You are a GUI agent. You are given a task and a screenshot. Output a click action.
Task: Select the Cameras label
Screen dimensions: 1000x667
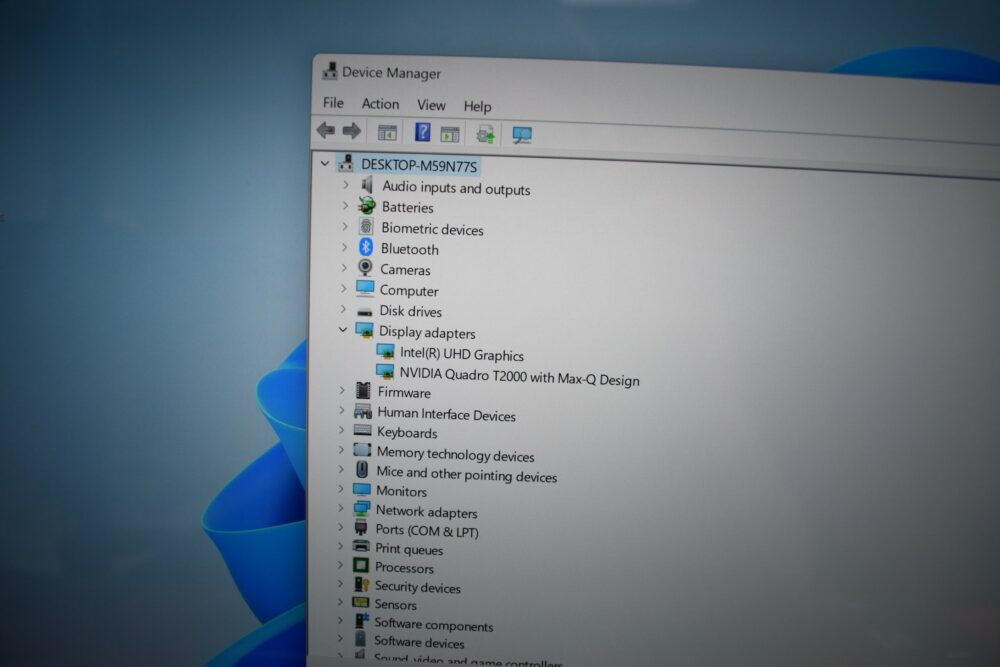(405, 270)
